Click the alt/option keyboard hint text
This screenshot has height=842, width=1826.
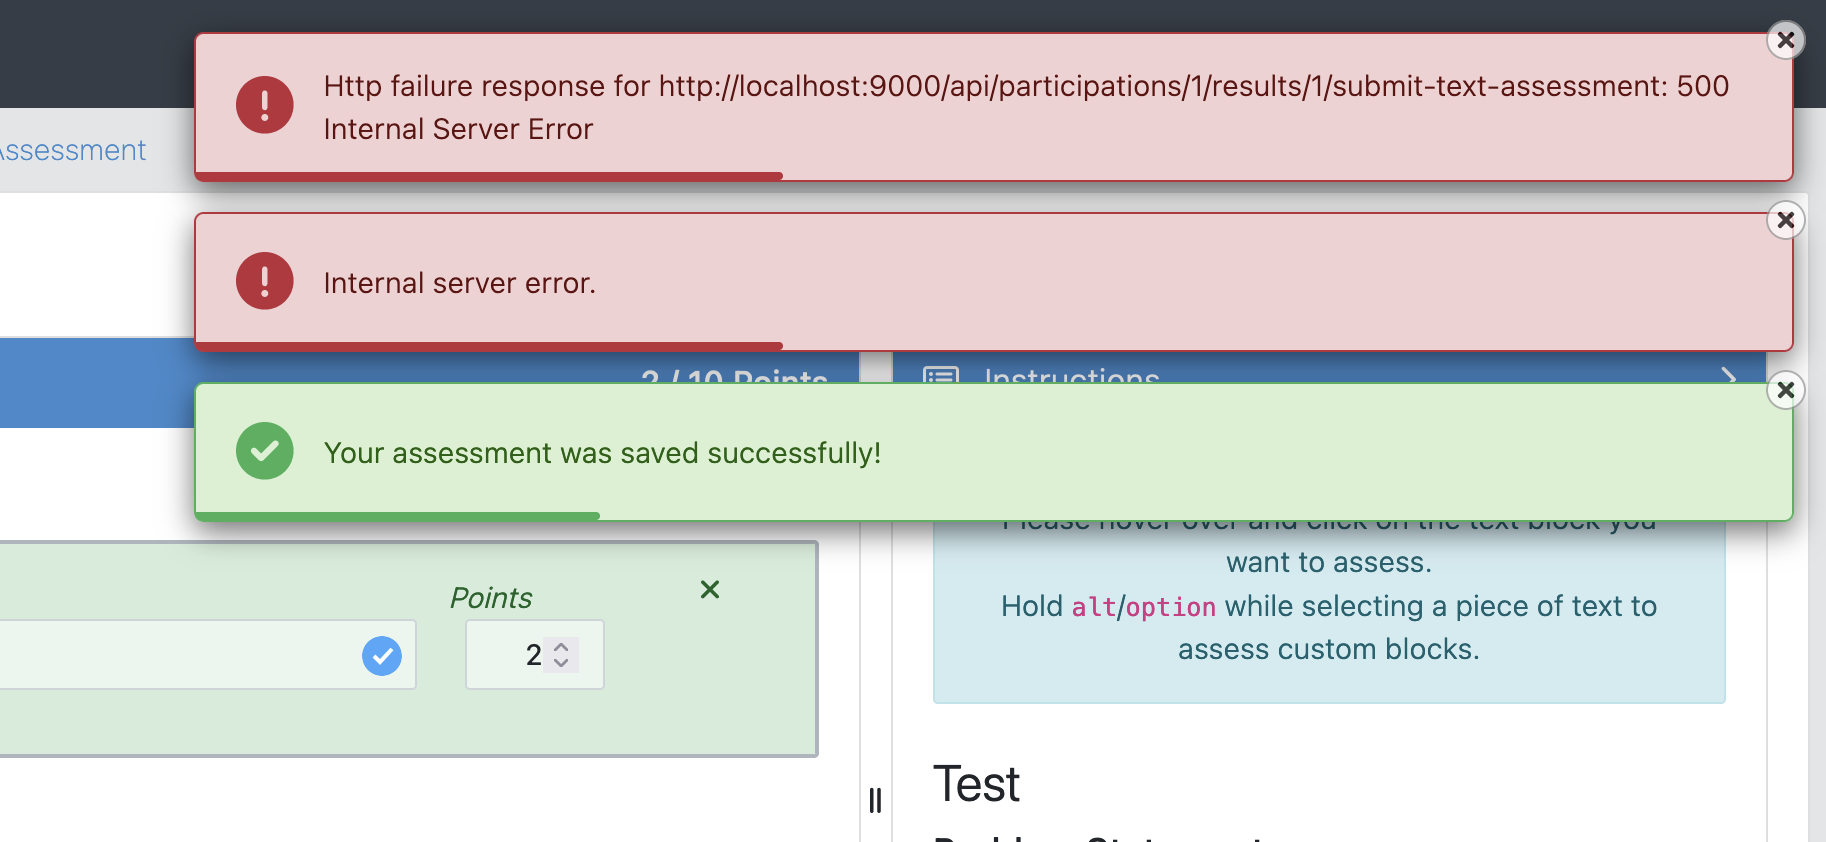(x=1144, y=606)
